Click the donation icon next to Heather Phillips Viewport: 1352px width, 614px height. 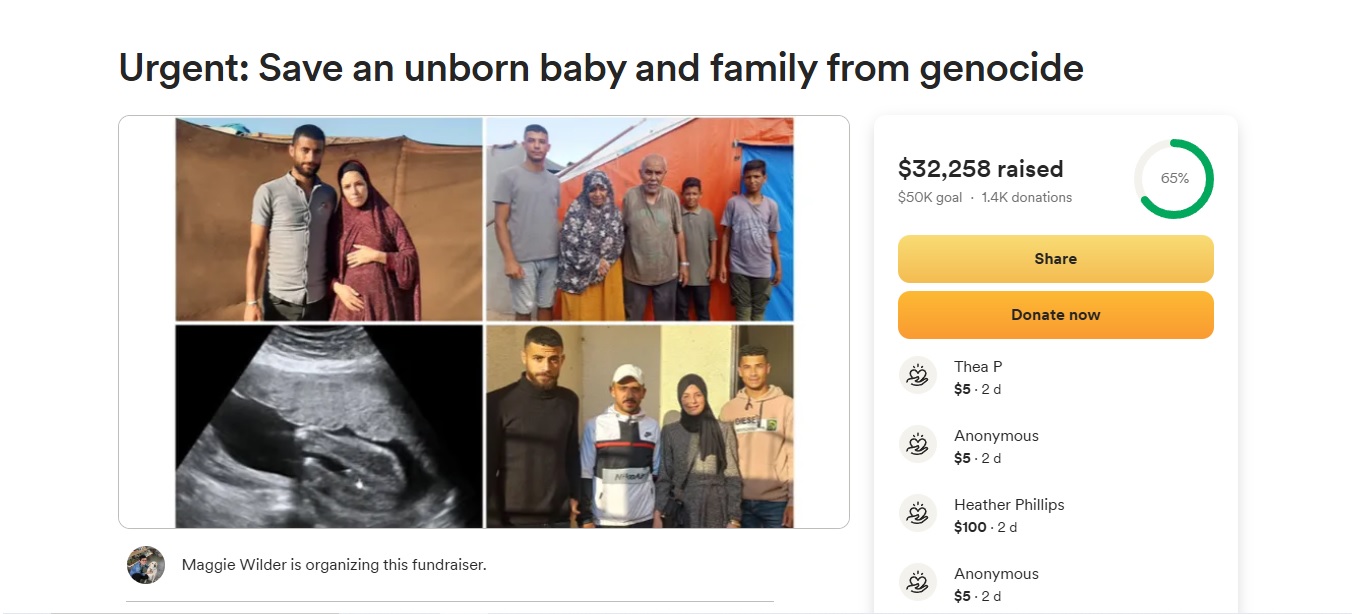coord(917,514)
